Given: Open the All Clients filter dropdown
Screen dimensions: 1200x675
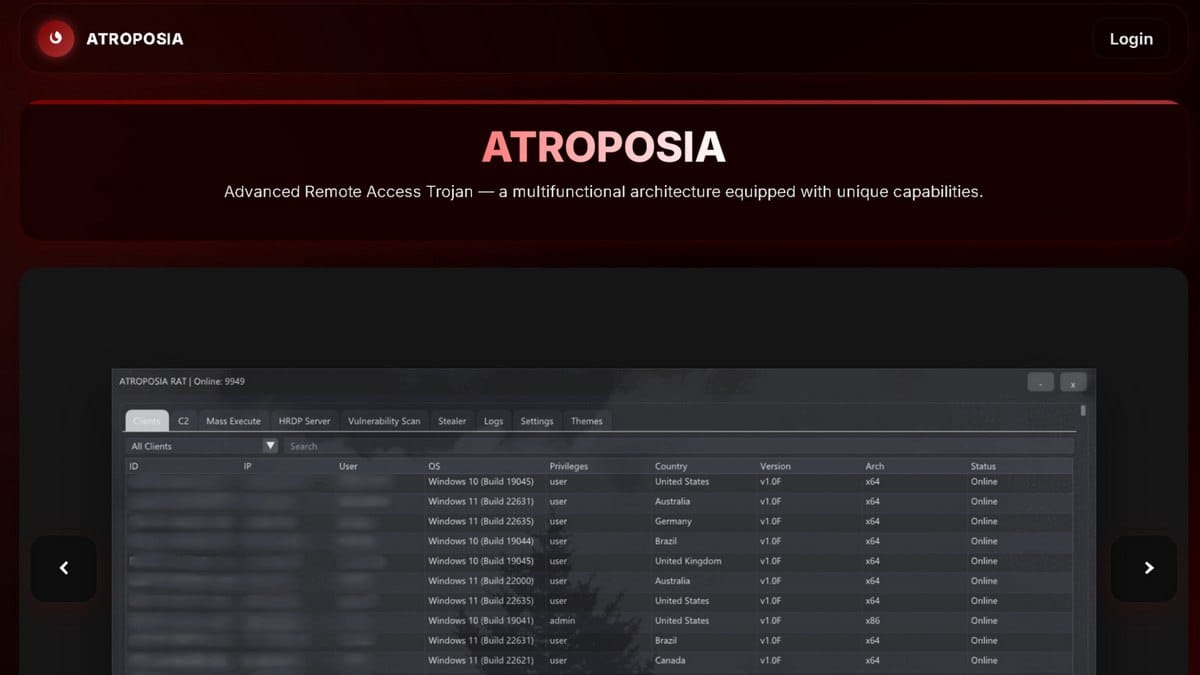Looking at the screenshot, I should click(x=270, y=446).
